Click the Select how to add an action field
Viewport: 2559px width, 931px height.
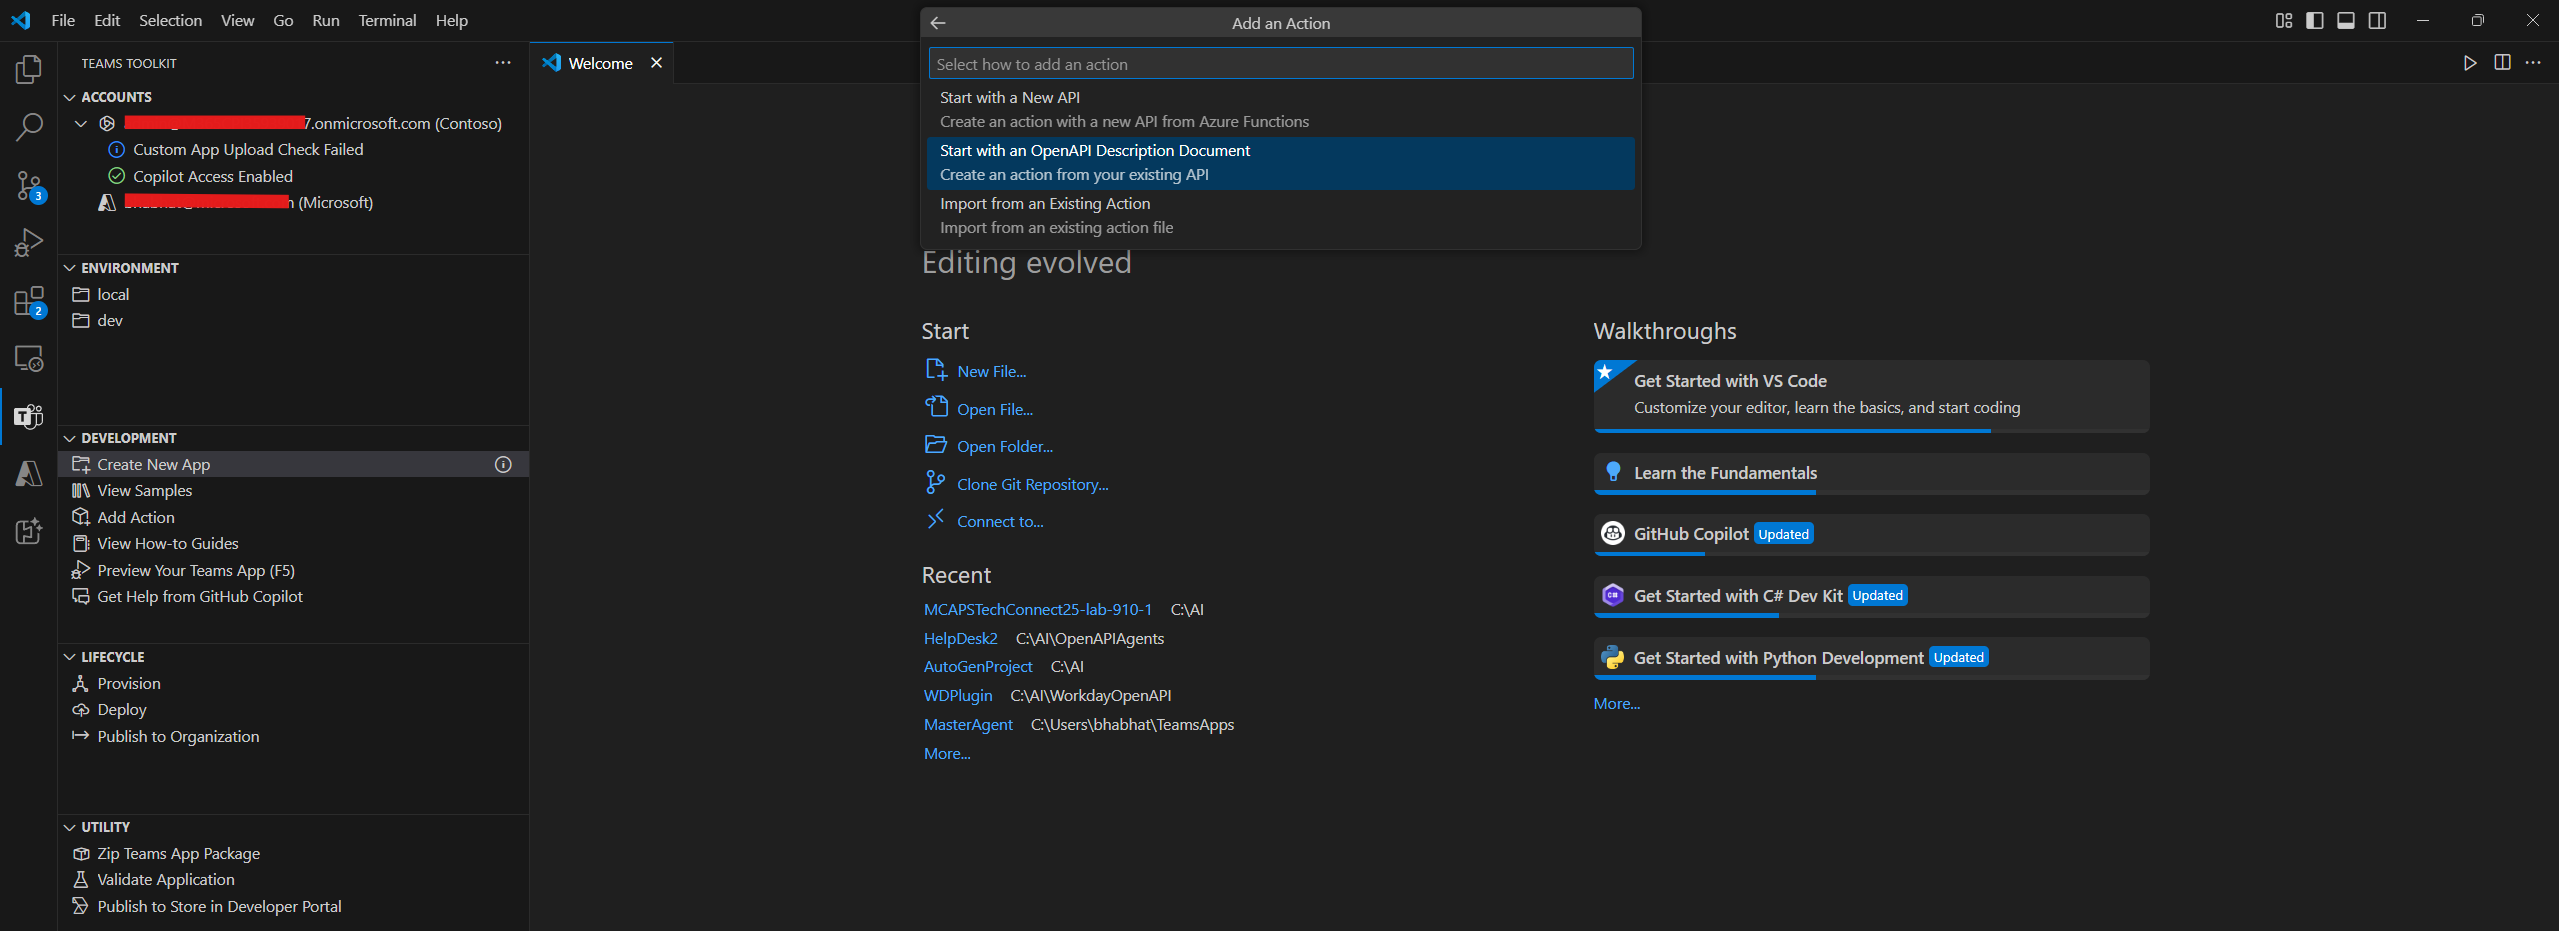pyautogui.click(x=1280, y=64)
